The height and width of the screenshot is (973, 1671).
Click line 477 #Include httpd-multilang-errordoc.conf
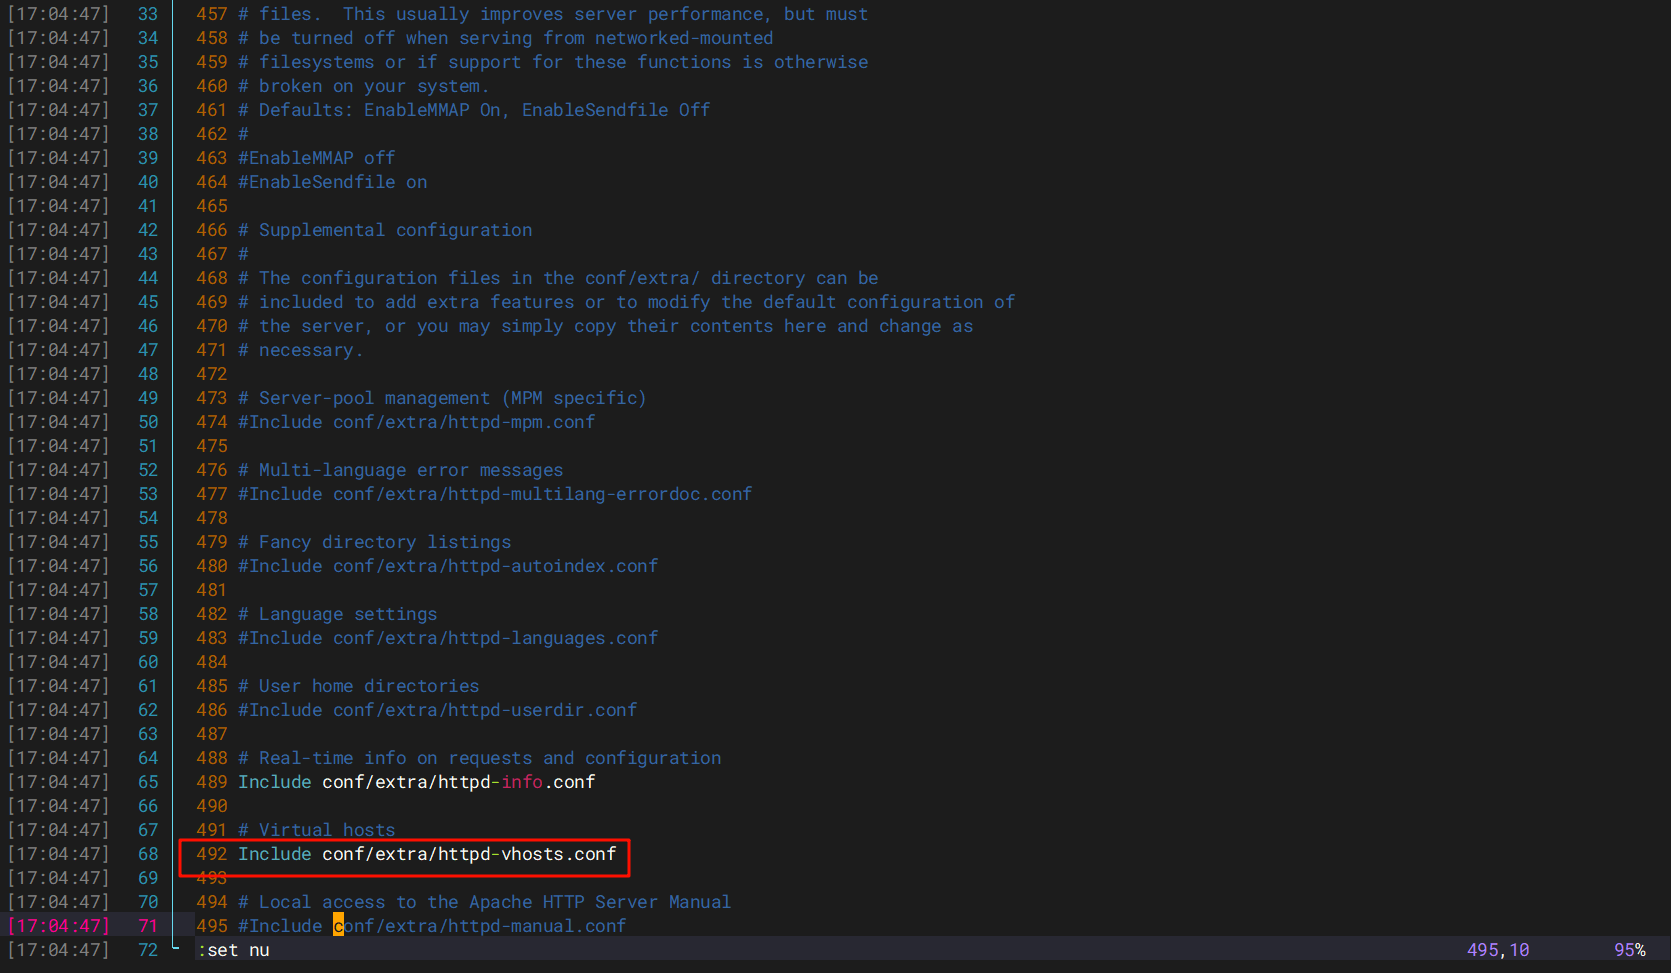pos(495,494)
